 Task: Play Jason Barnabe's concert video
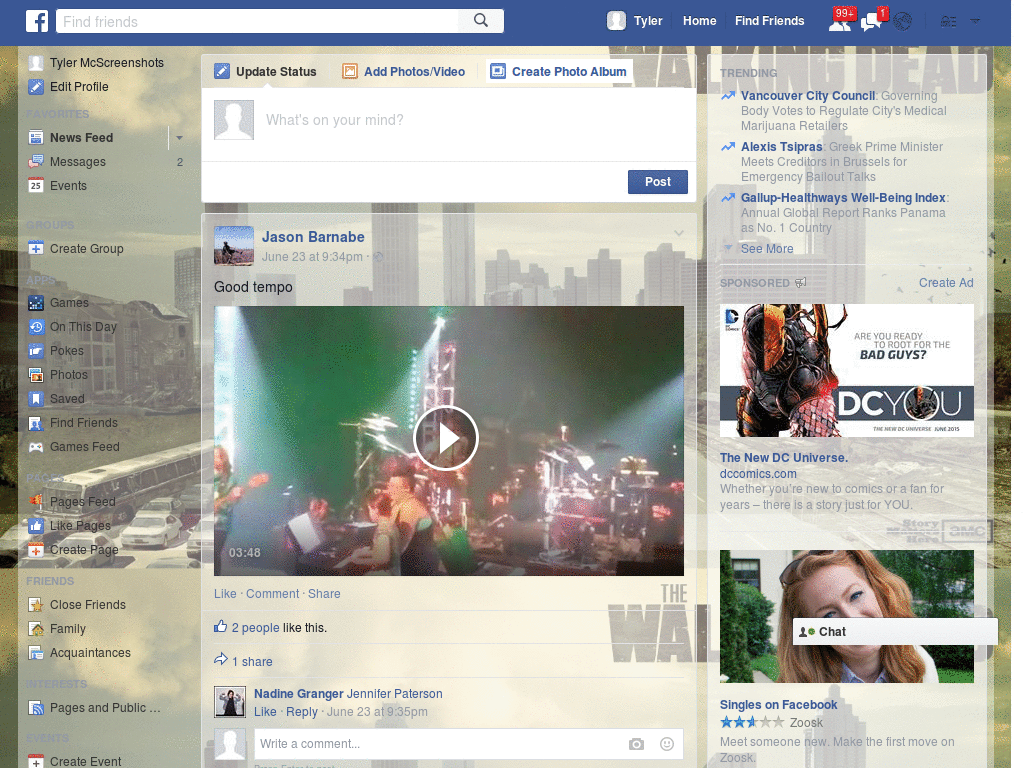pos(447,438)
